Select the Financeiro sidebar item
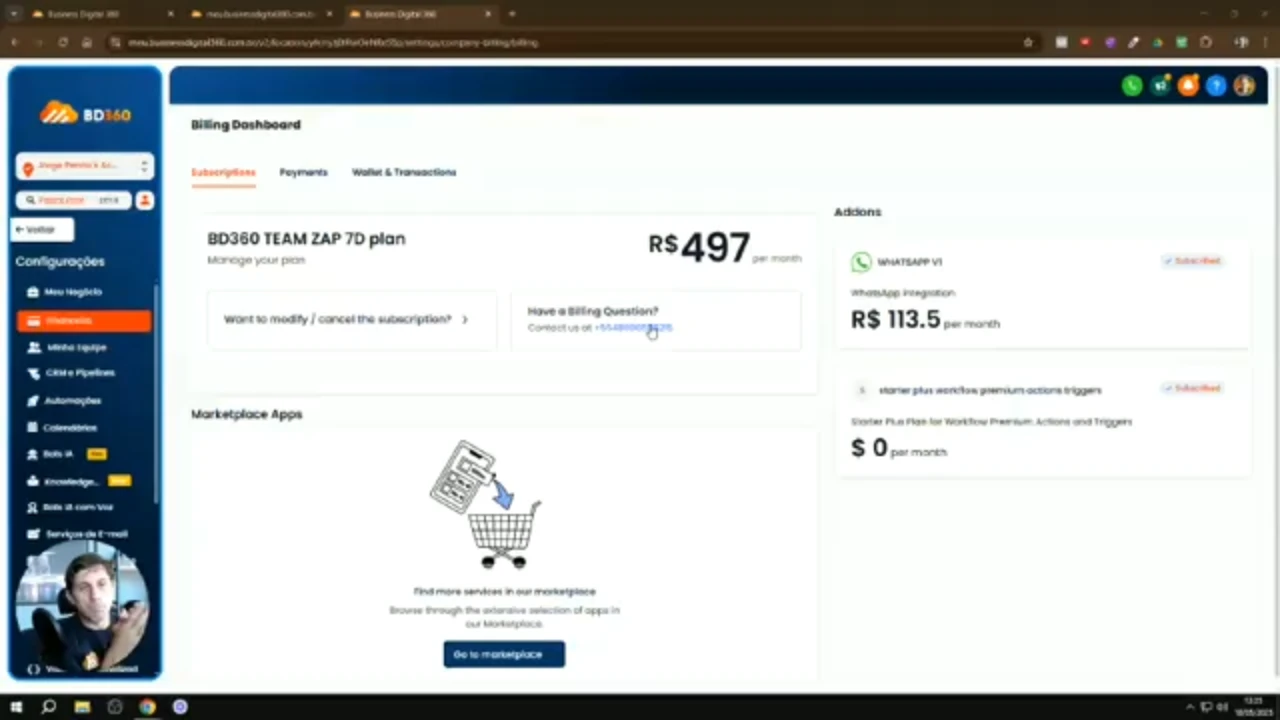The height and width of the screenshot is (720, 1280). [84, 321]
